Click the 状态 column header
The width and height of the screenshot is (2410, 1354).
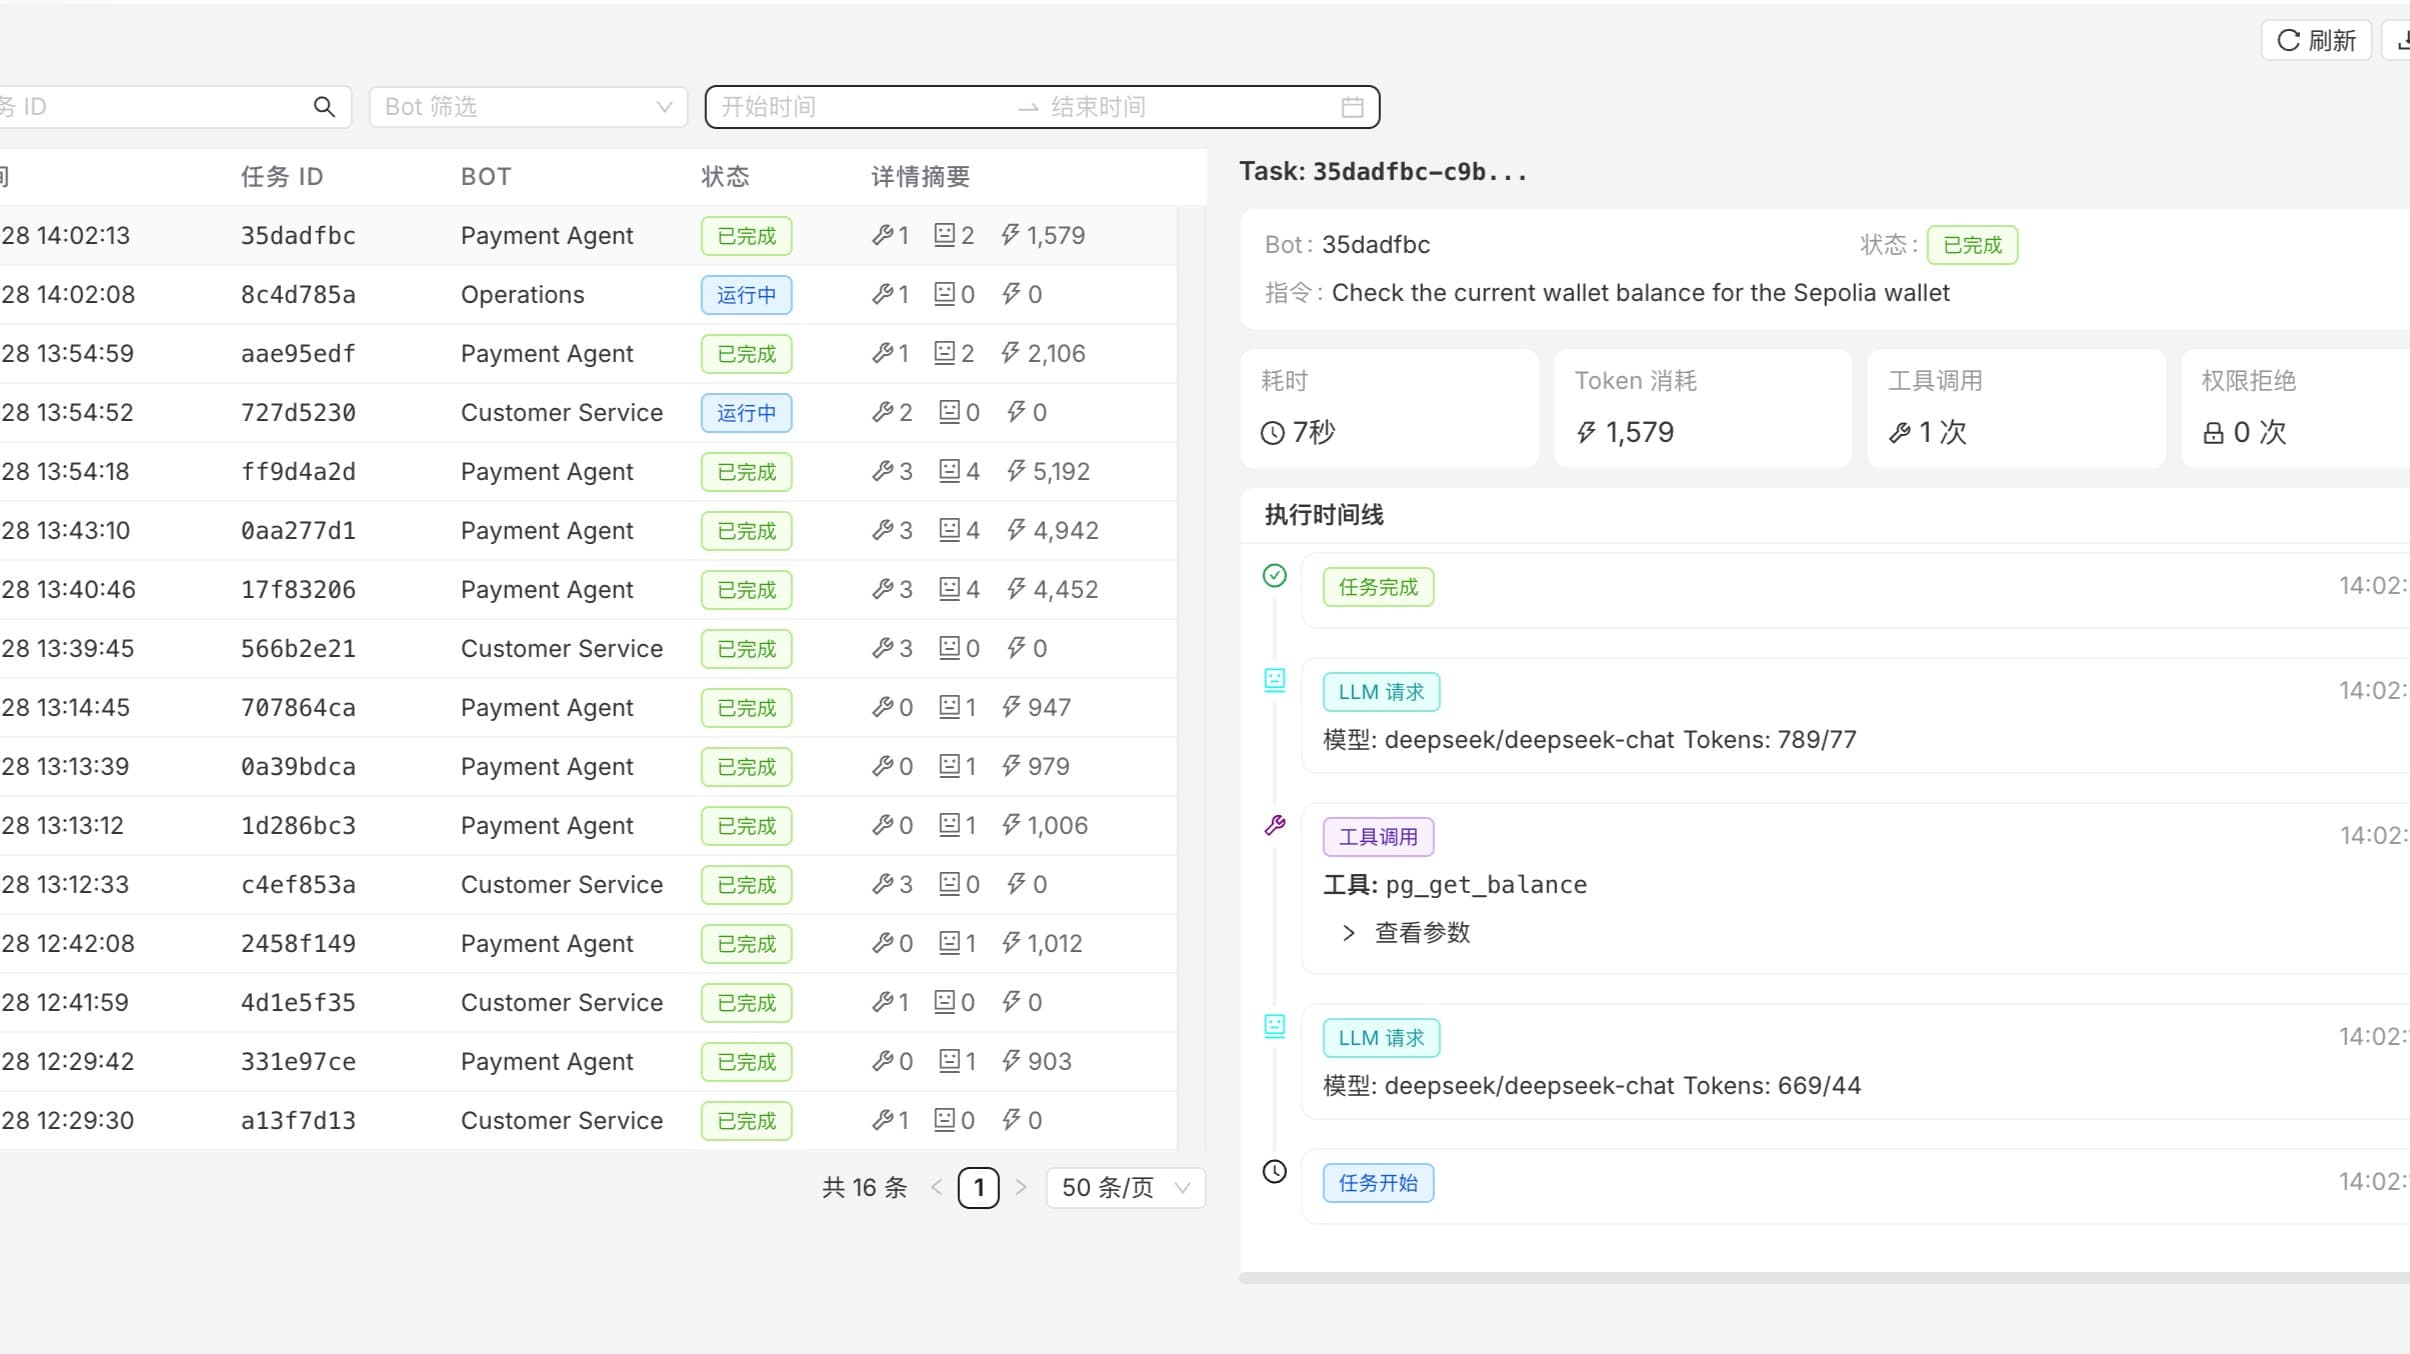point(725,177)
